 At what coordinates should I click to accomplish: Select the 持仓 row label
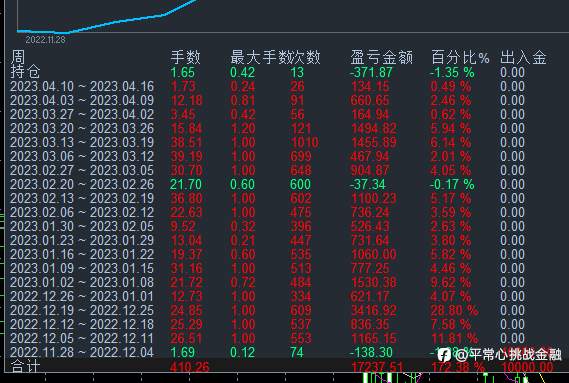[x=25, y=72]
